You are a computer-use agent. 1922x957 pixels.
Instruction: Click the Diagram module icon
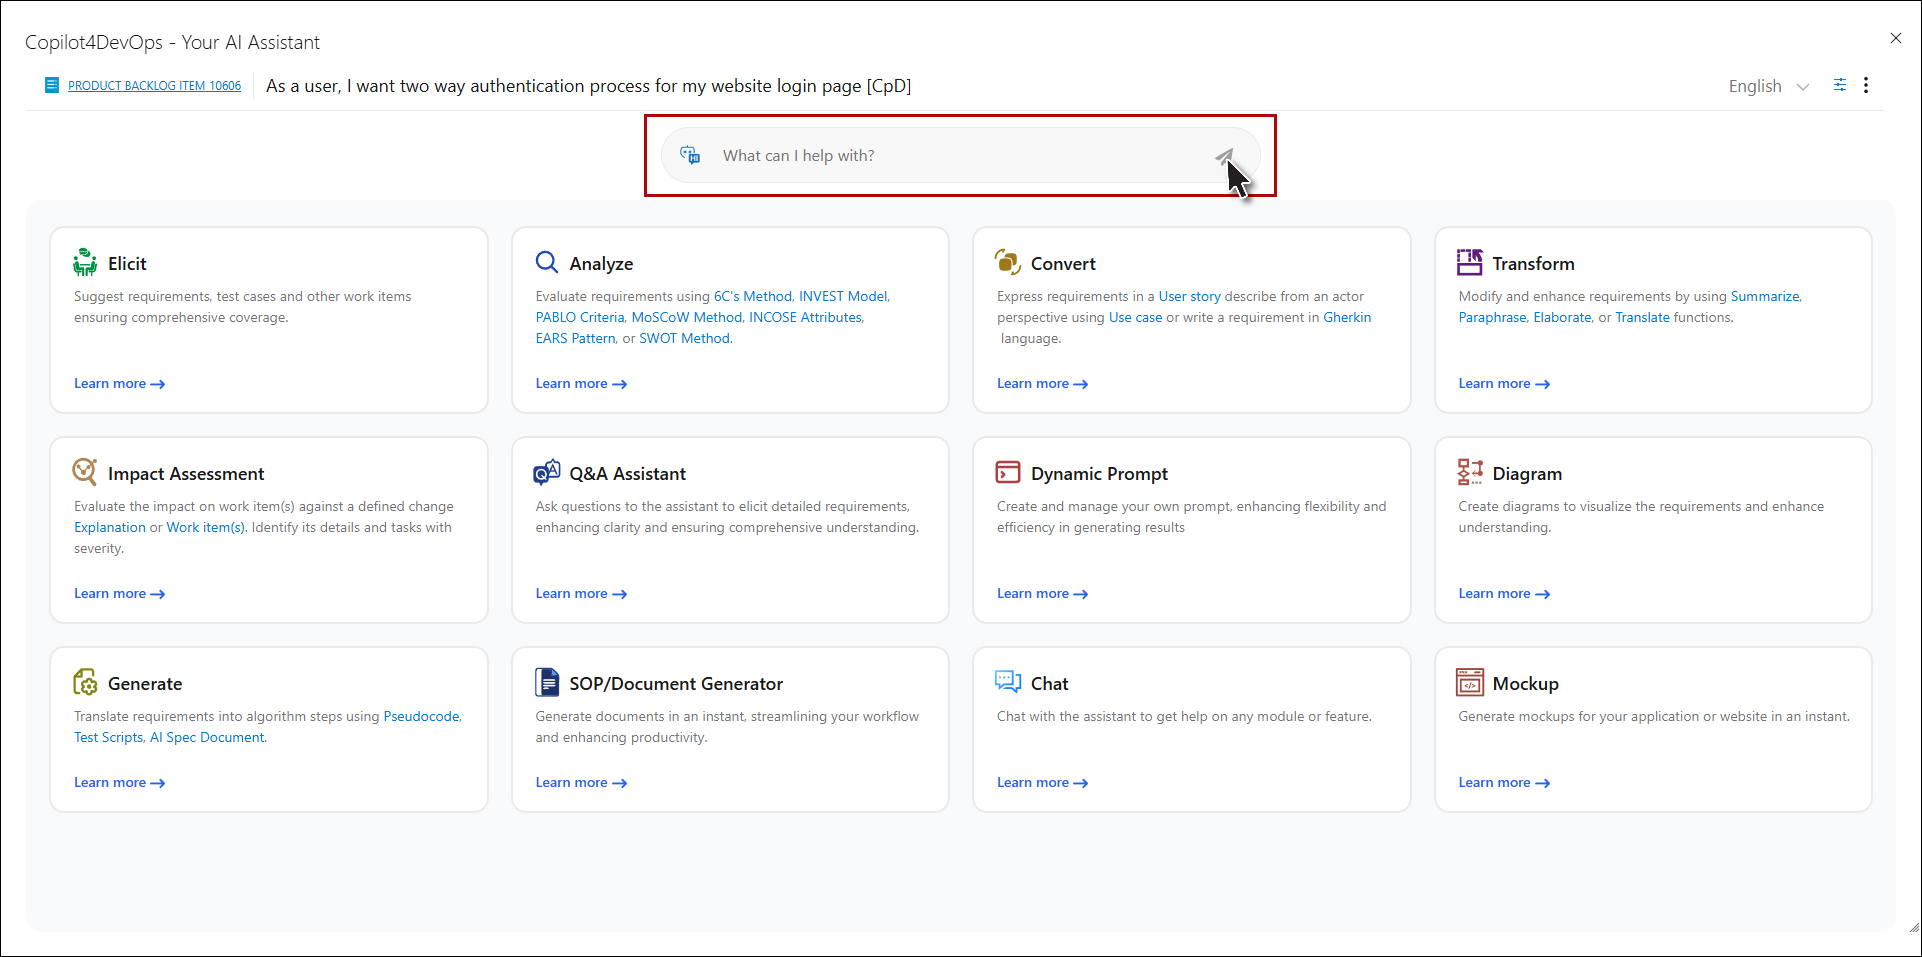tap(1469, 472)
